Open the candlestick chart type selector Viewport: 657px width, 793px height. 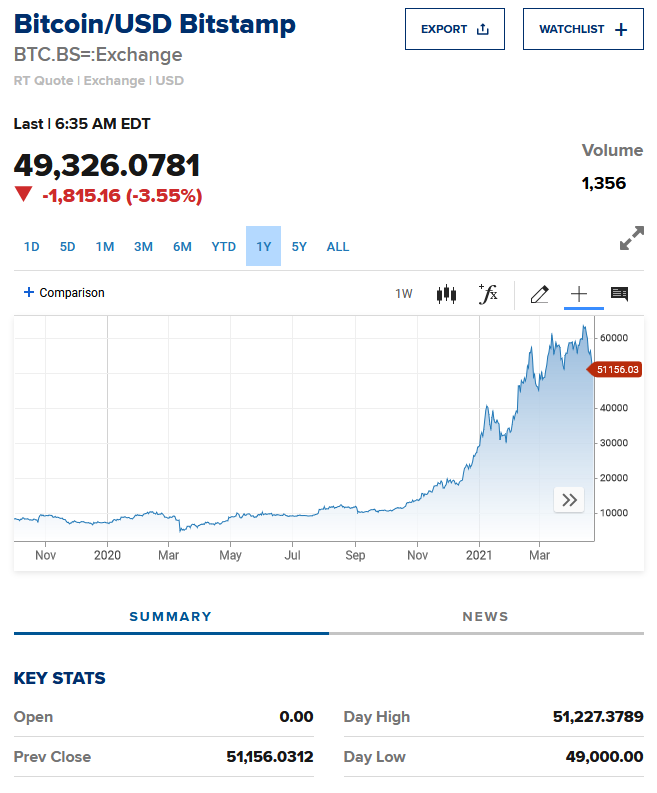(x=446, y=294)
